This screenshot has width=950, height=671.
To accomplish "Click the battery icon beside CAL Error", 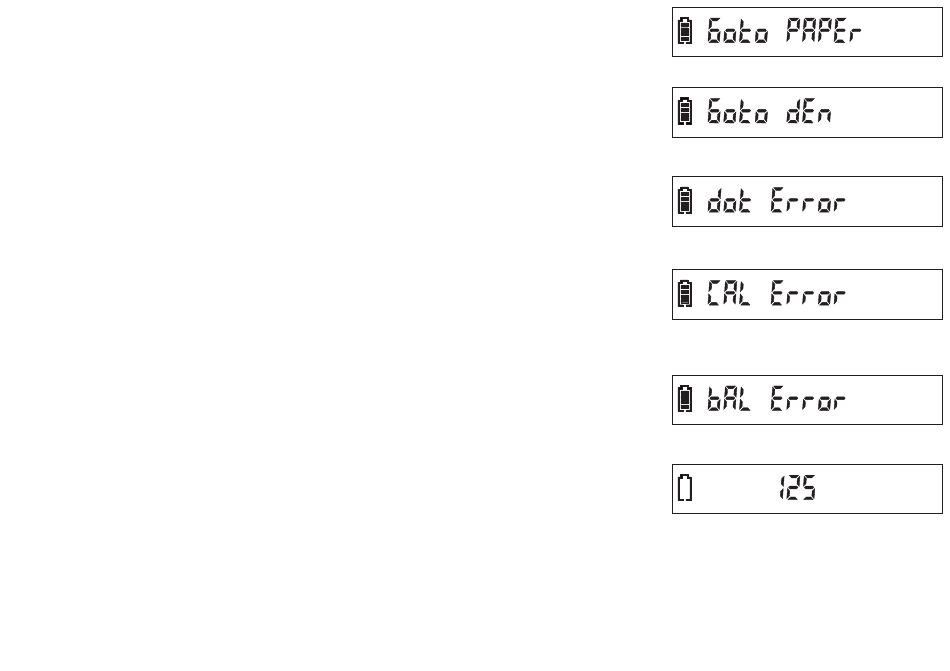I will (x=685, y=294).
